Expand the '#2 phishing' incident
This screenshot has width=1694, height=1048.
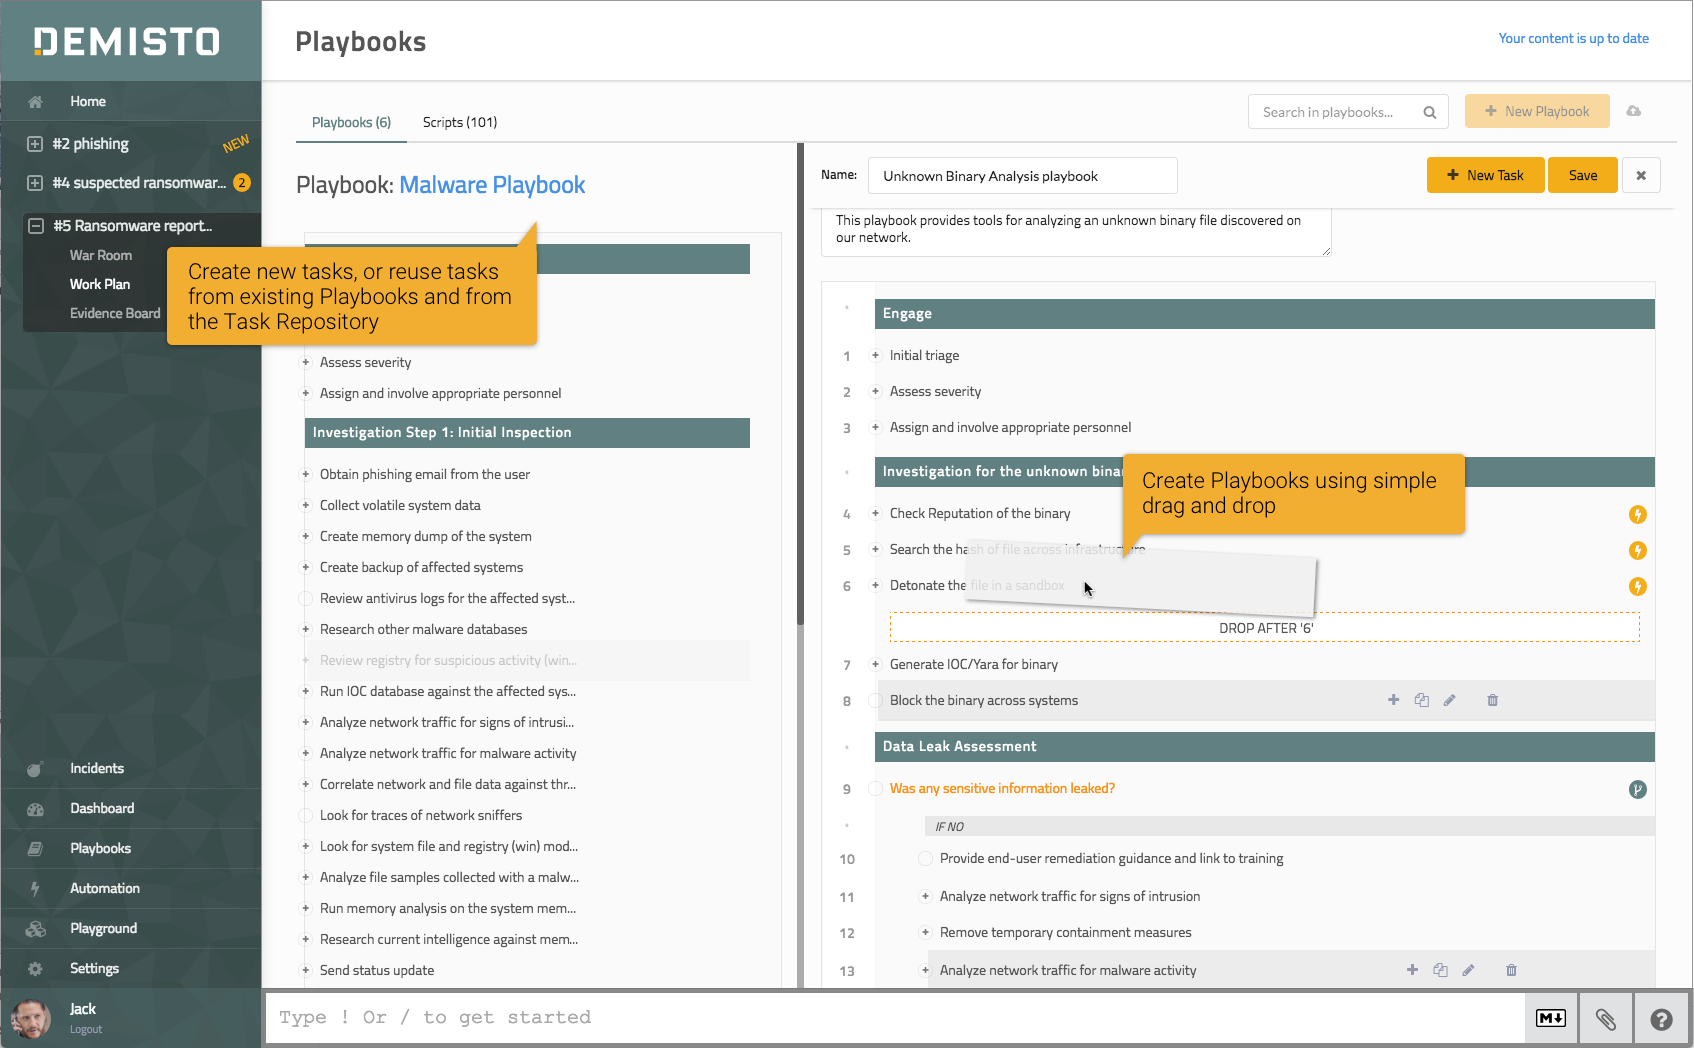tap(35, 144)
